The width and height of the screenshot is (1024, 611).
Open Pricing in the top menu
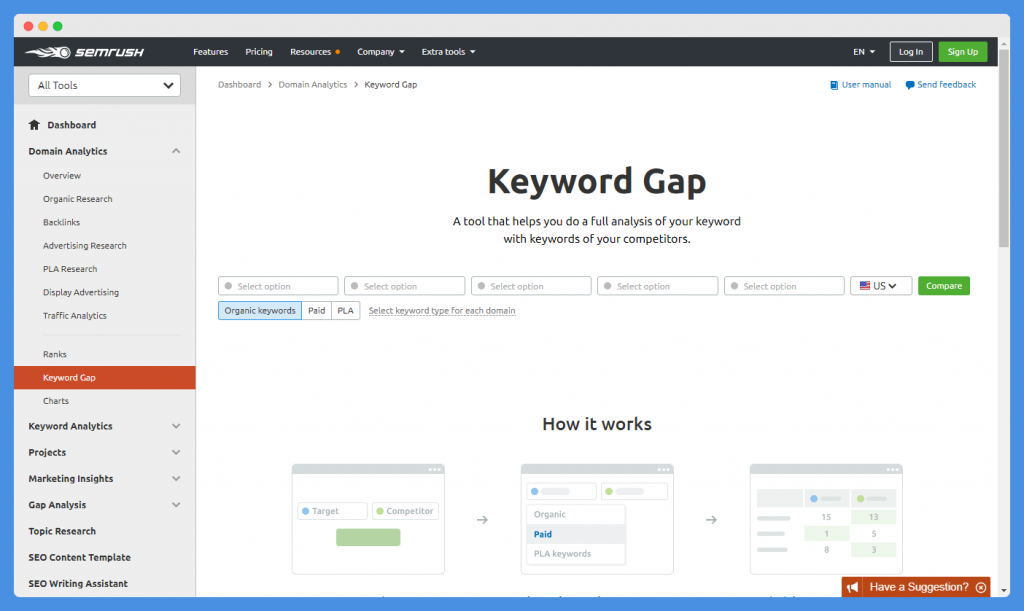259,52
